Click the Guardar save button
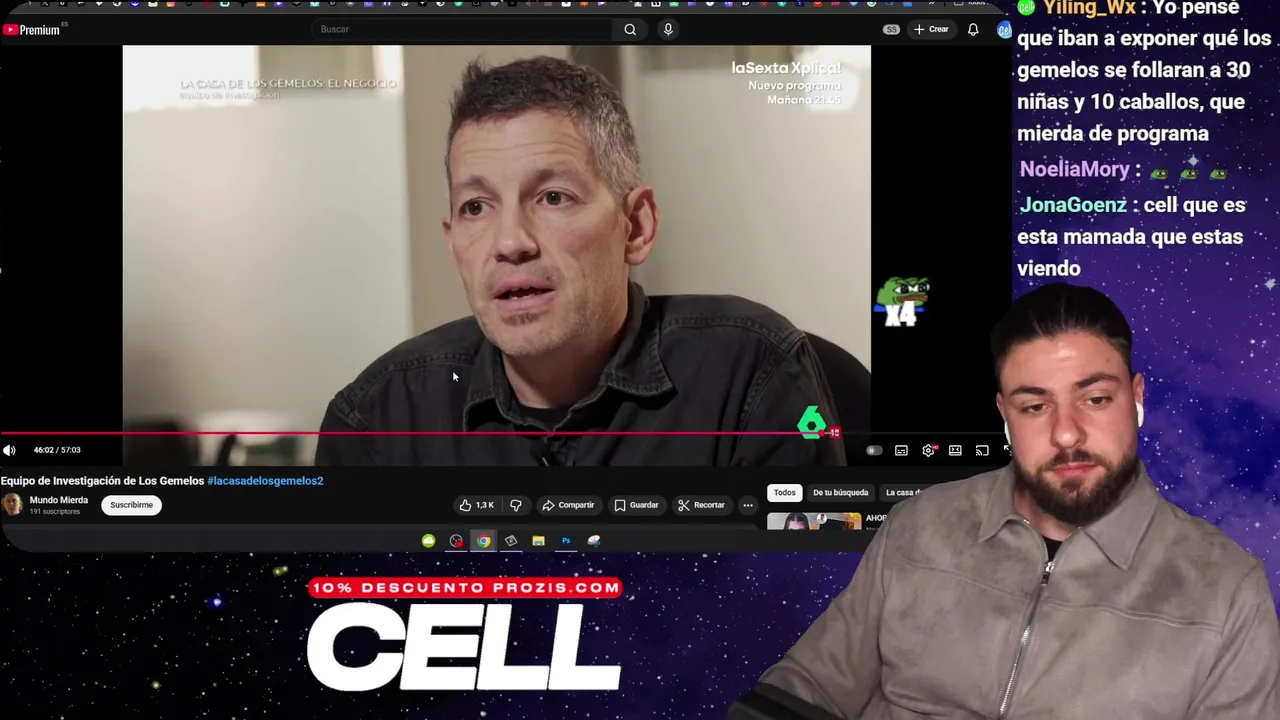Viewport: 1280px width, 720px height. tap(636, 505)
